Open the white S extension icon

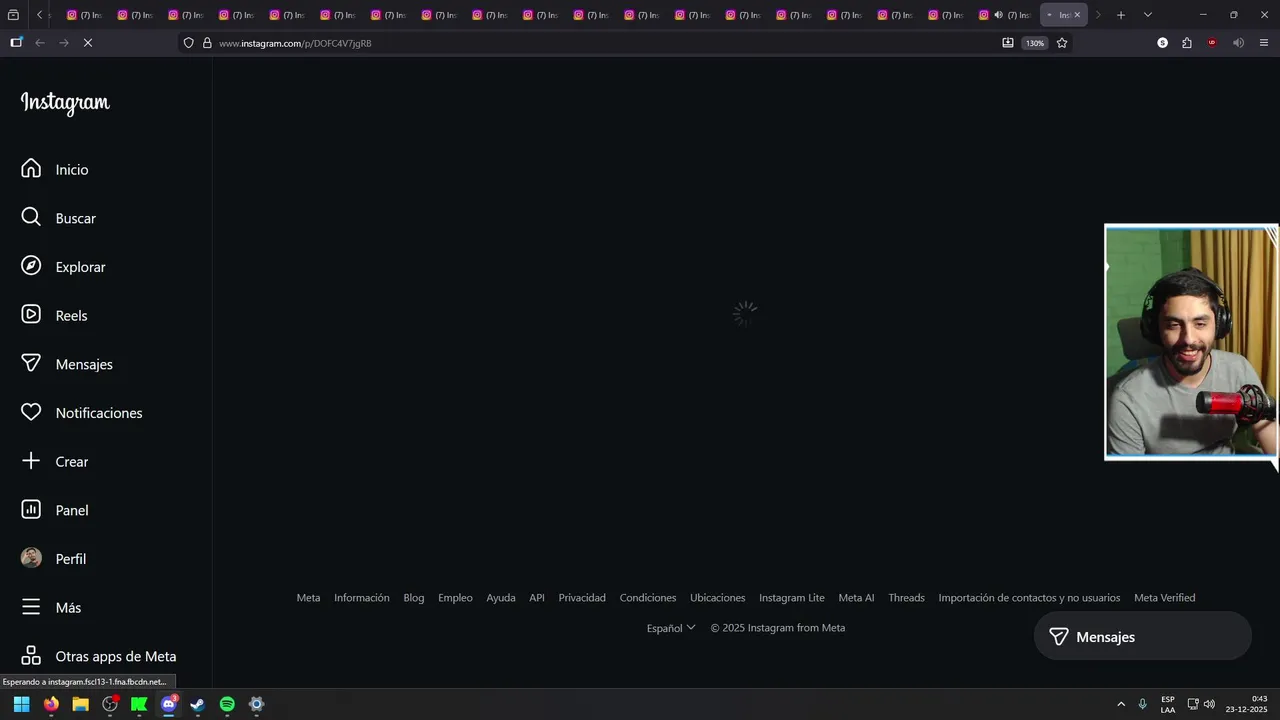(1162, 43)
